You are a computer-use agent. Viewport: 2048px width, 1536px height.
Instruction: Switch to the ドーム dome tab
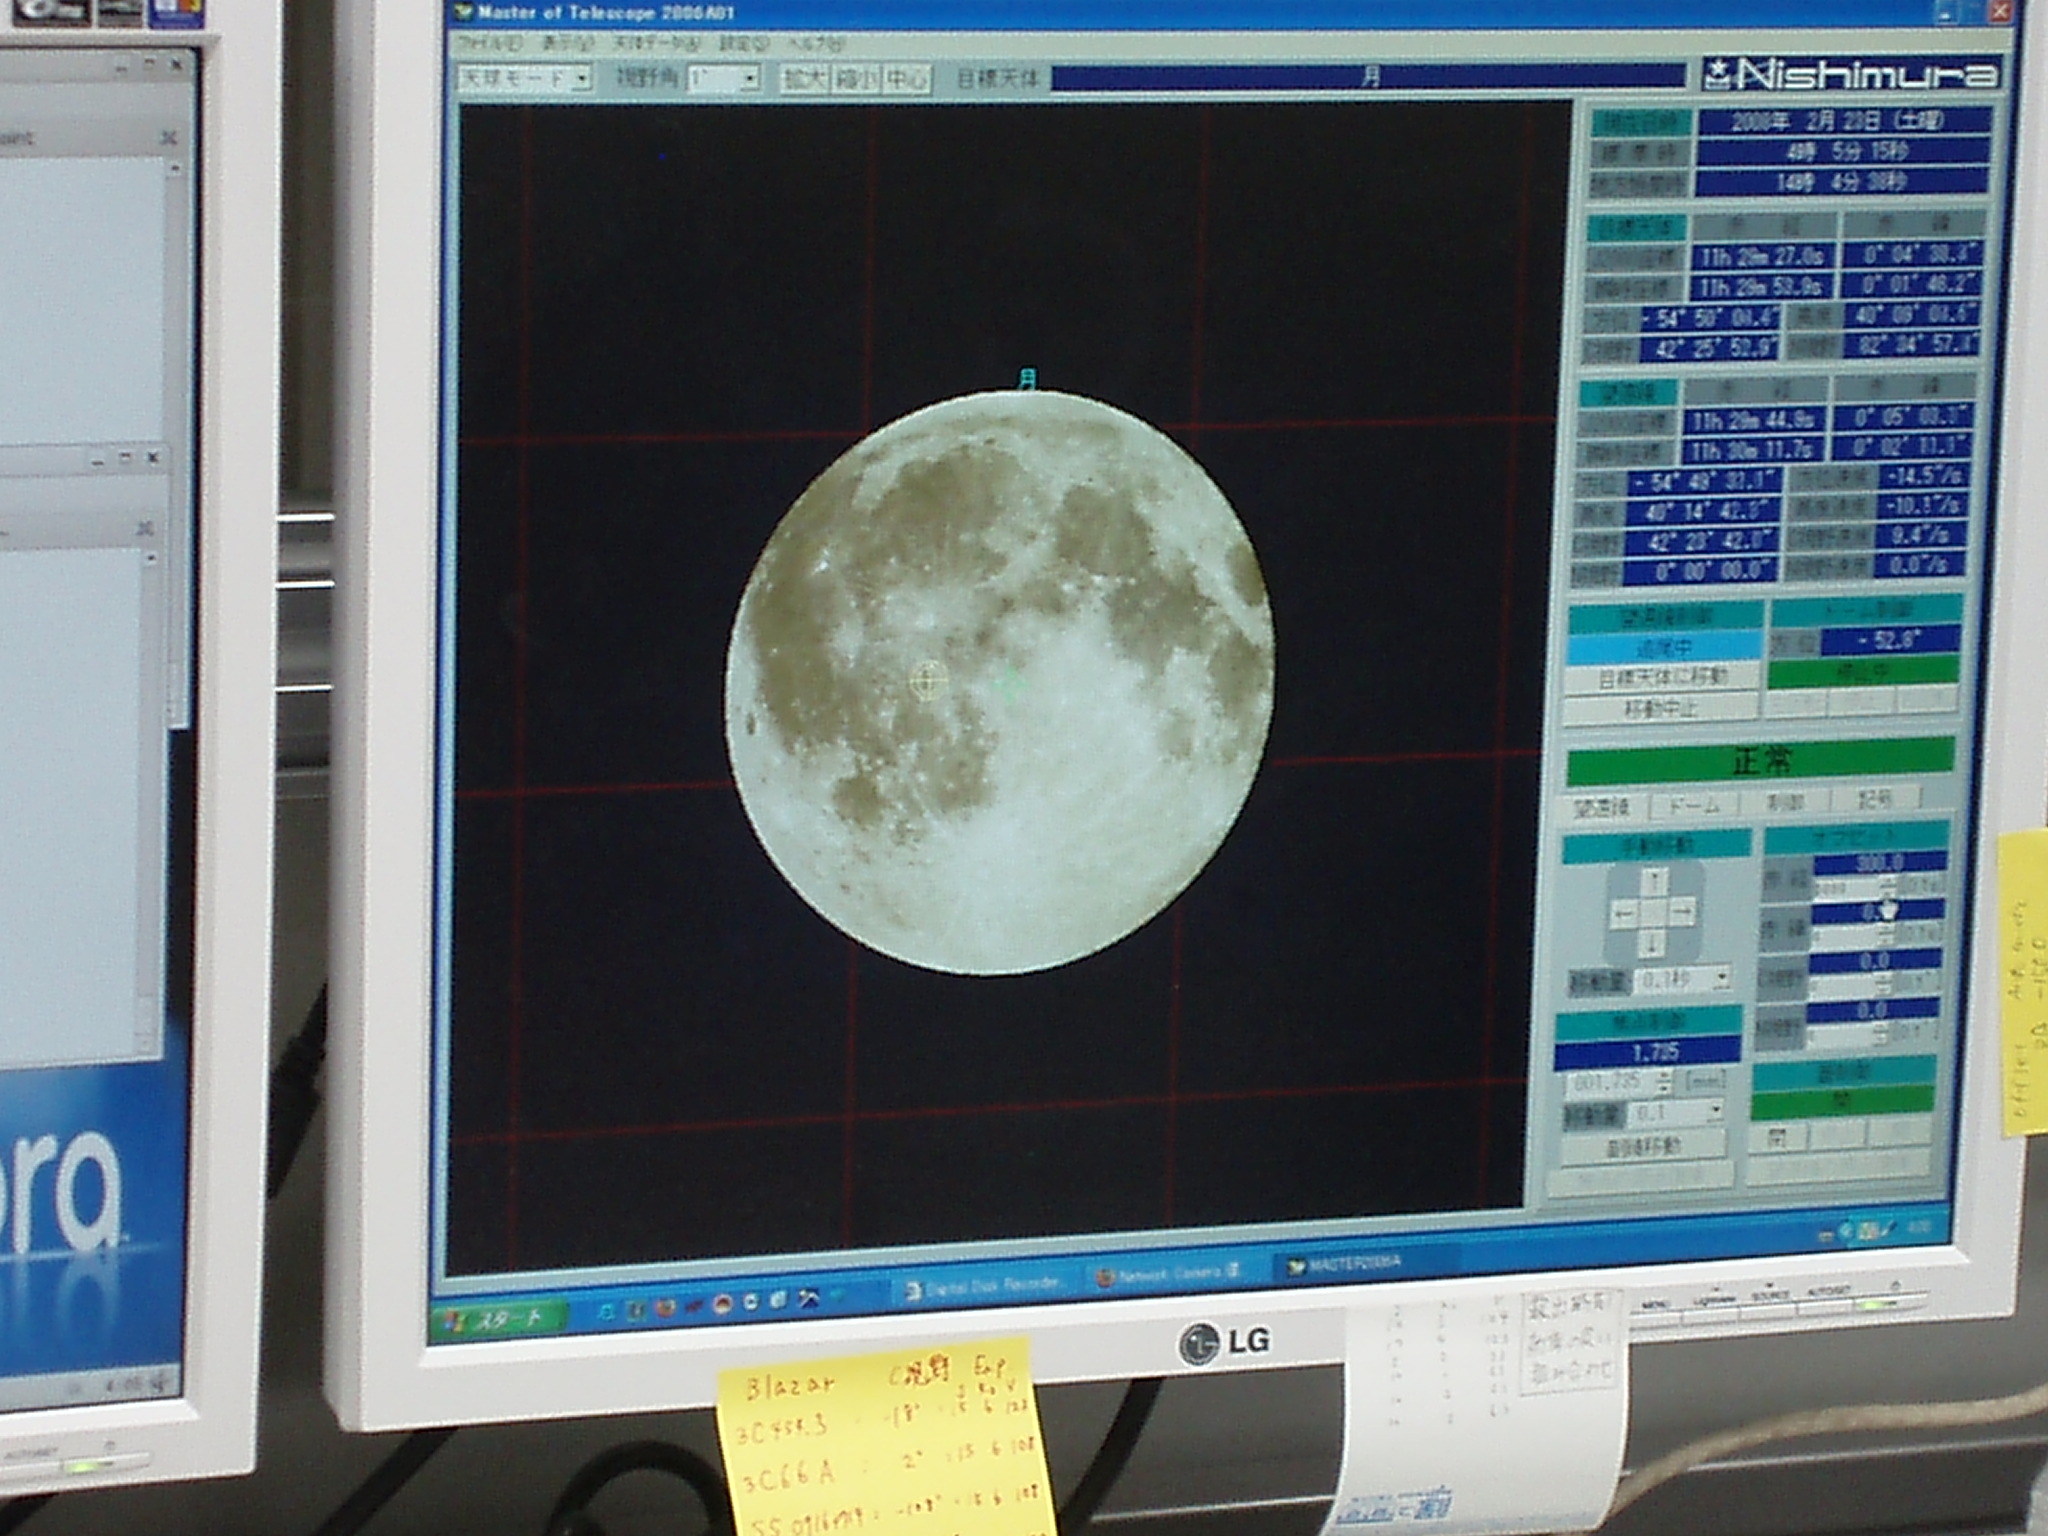tap(1694, 804)
